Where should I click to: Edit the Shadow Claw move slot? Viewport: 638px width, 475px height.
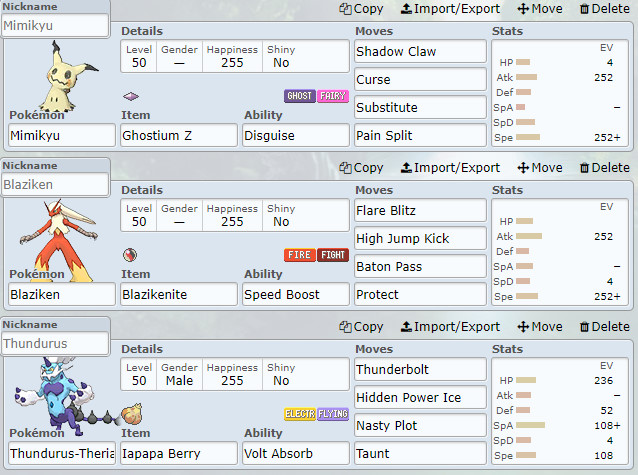tap(420, 51)
